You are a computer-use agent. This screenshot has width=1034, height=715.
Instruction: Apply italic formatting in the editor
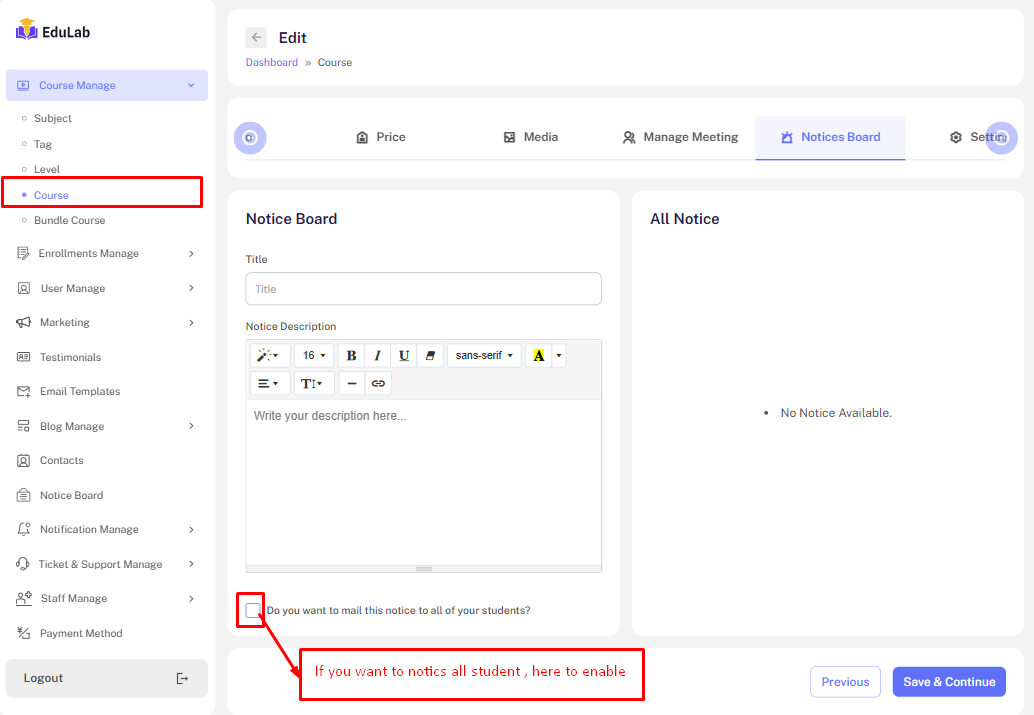coord(377,356)
